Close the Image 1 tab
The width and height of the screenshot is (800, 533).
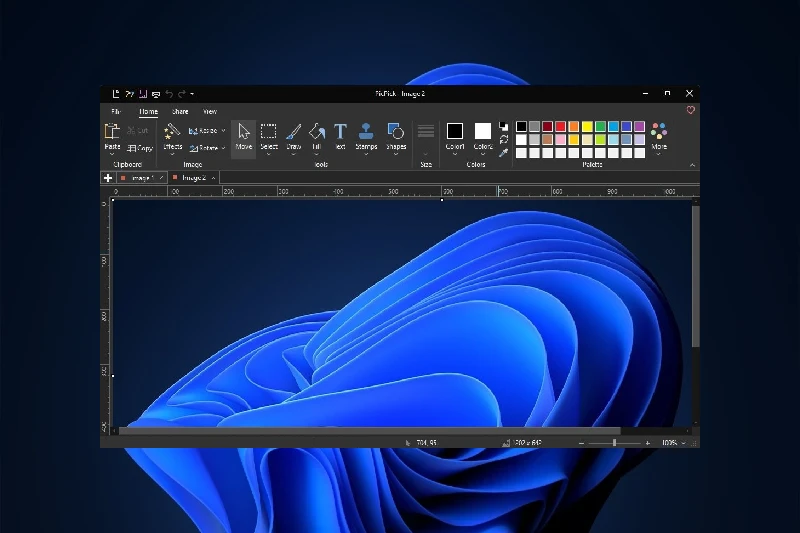coord(161,177)
